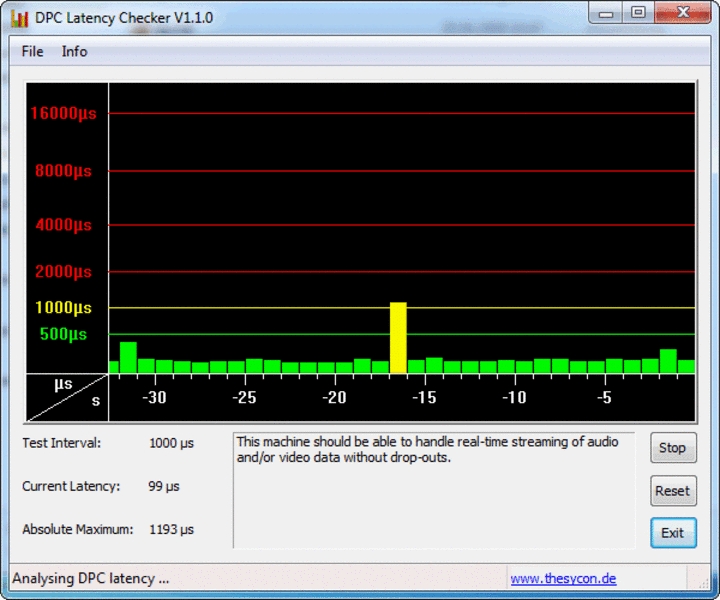Viewport: 720px width, 600px height.
Task: Maximize the DPC Latency Checker window
Action: [638, 13]
